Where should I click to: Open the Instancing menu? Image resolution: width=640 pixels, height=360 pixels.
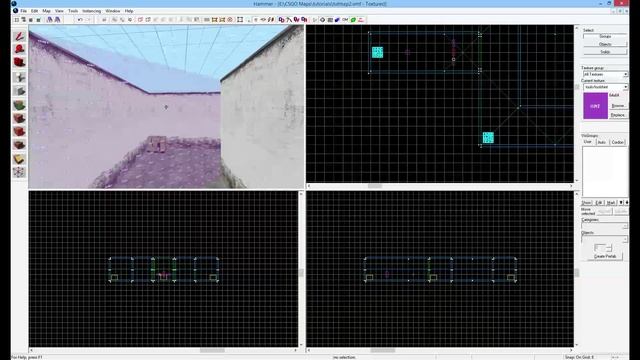(x=91, y=11)
